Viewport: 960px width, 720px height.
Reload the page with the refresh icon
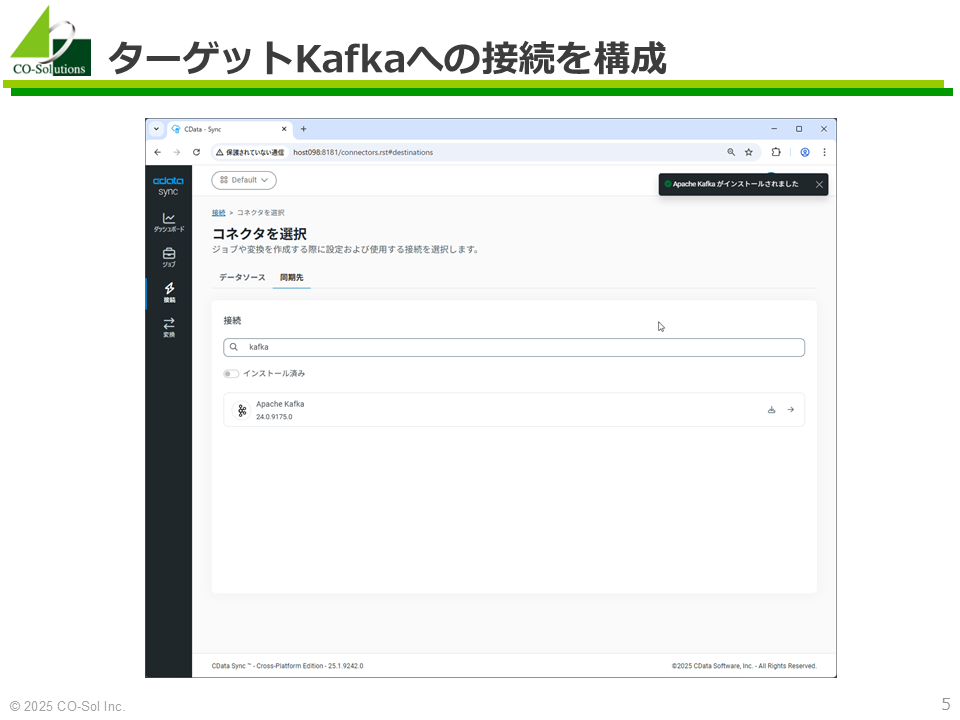197,152
